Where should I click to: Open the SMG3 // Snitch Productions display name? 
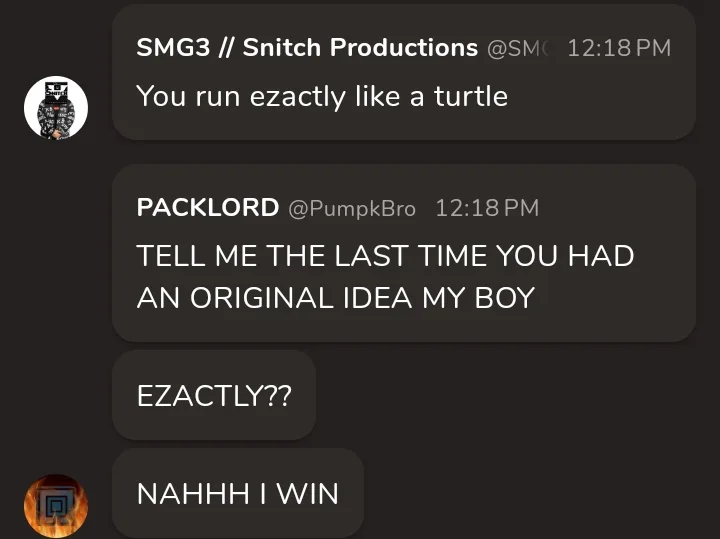point(307,48)
